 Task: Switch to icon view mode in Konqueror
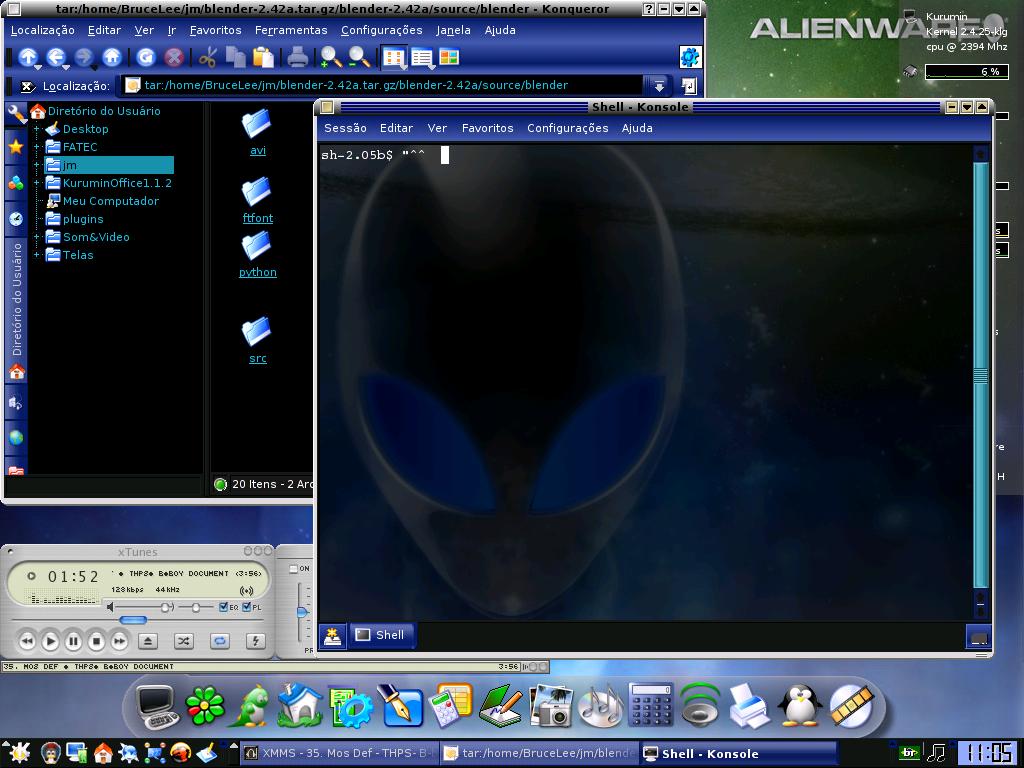(394, 58)
